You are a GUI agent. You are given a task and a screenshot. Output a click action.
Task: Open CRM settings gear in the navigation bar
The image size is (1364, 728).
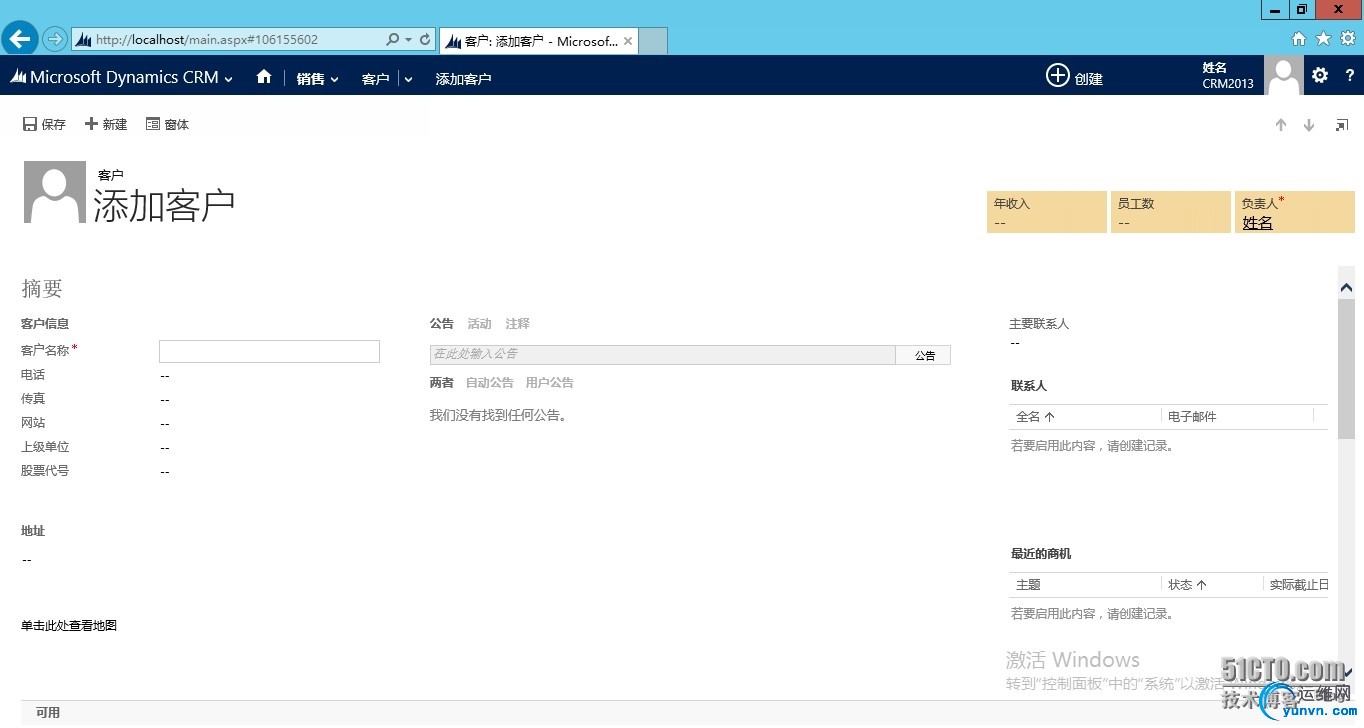(1320, 75)
